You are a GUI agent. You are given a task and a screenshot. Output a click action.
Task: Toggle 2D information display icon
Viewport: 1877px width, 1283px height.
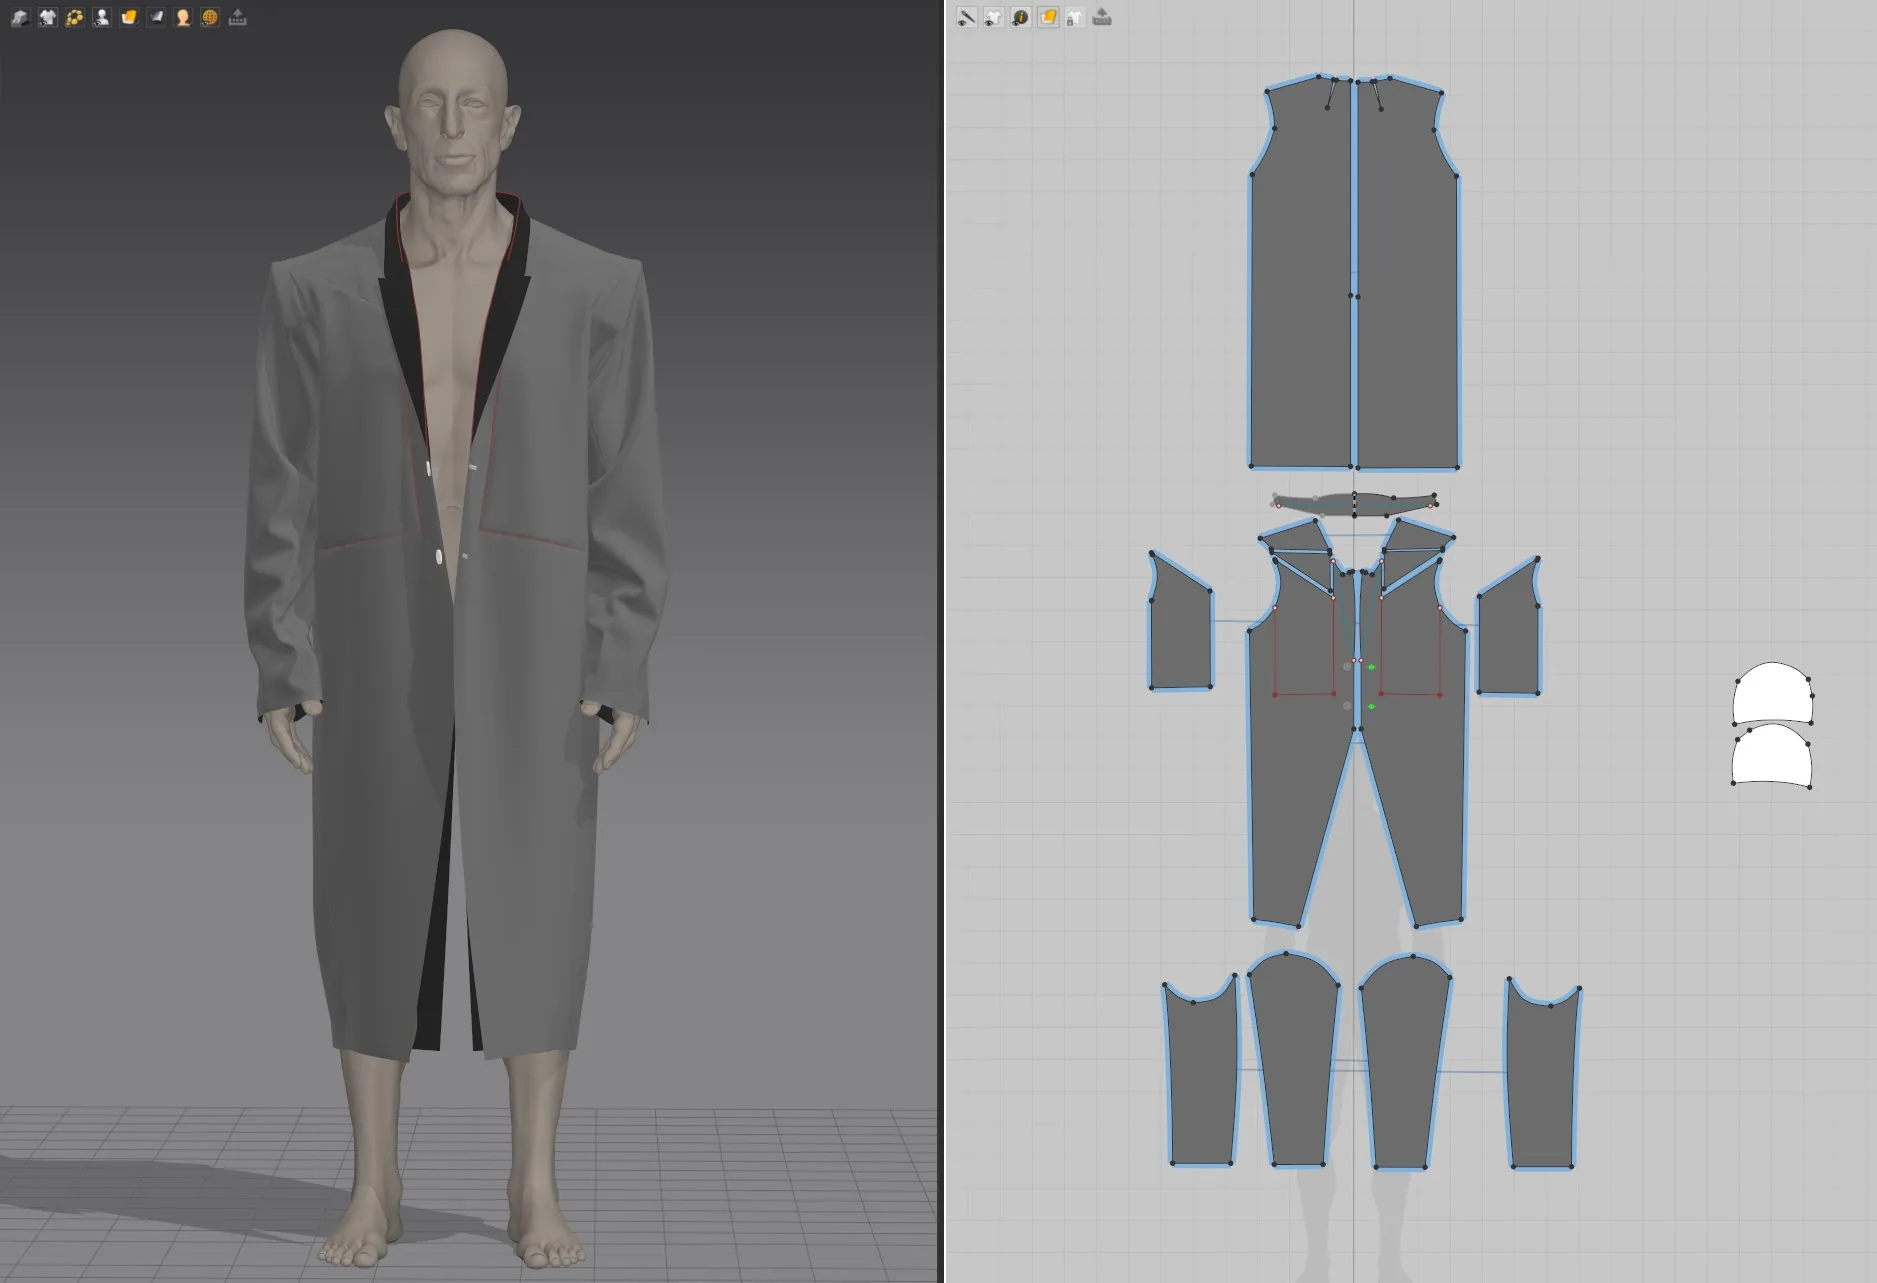(1020, 17)
